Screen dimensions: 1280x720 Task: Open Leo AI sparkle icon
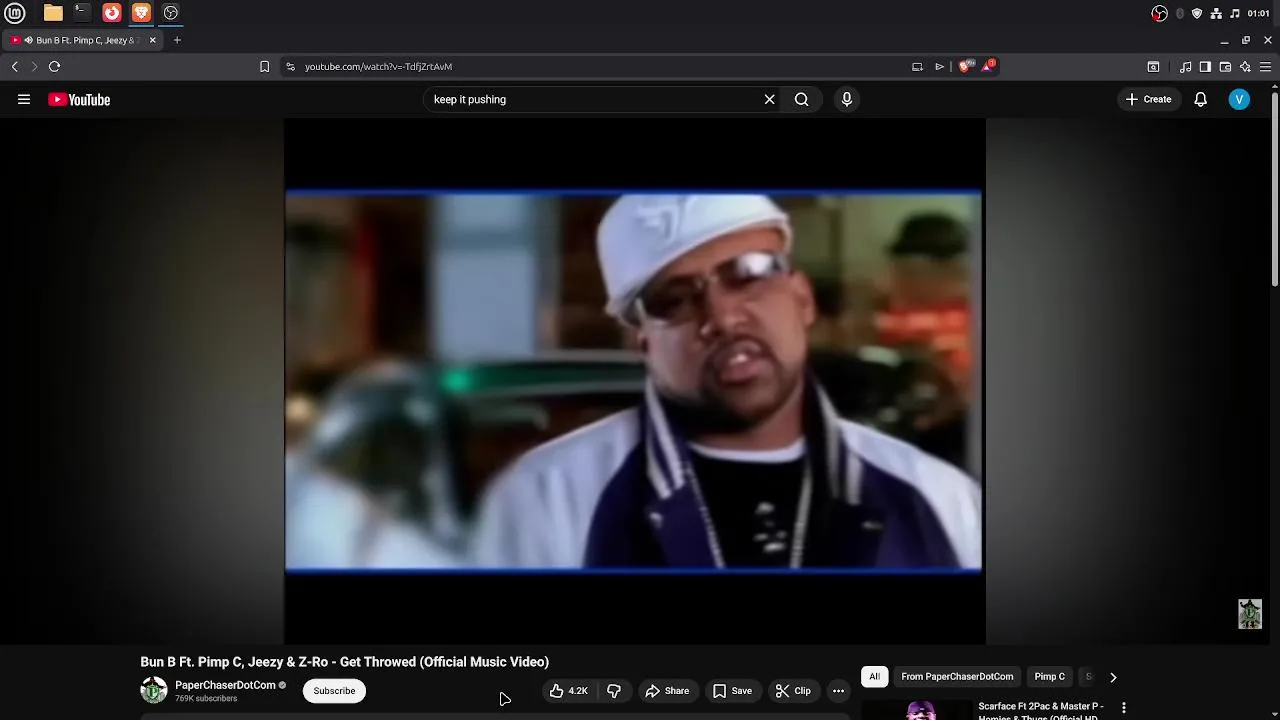1245,67
